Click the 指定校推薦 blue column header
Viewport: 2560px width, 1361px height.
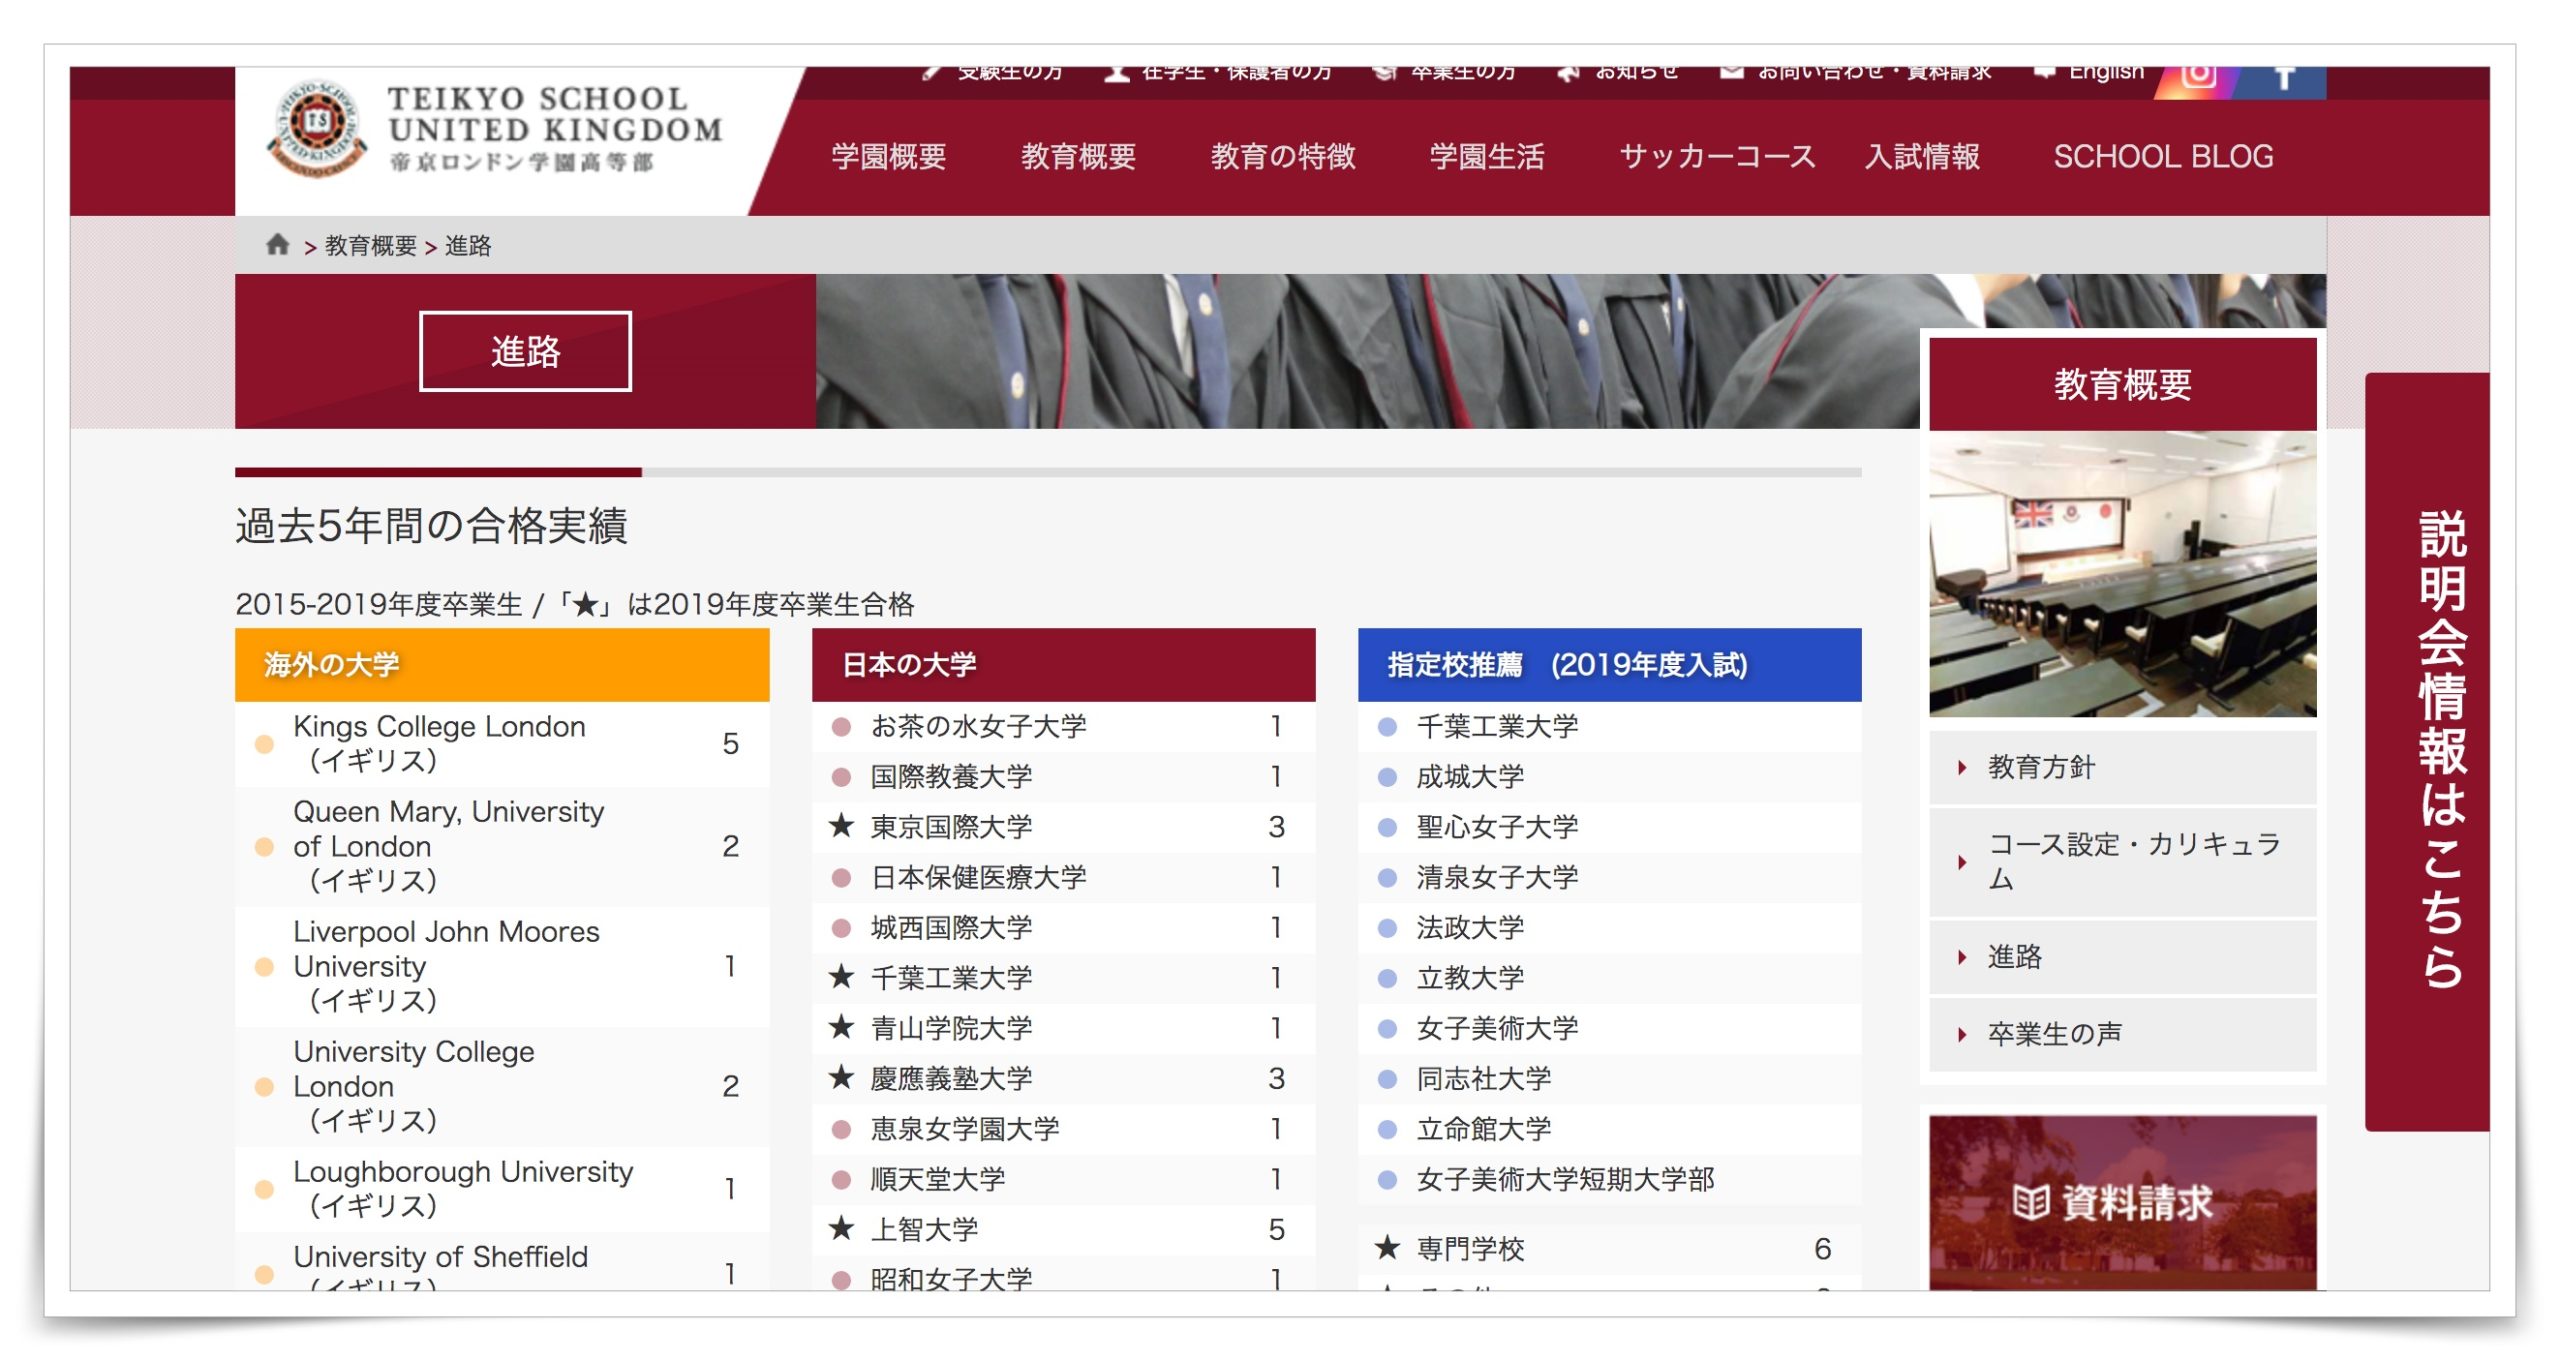1609,664
